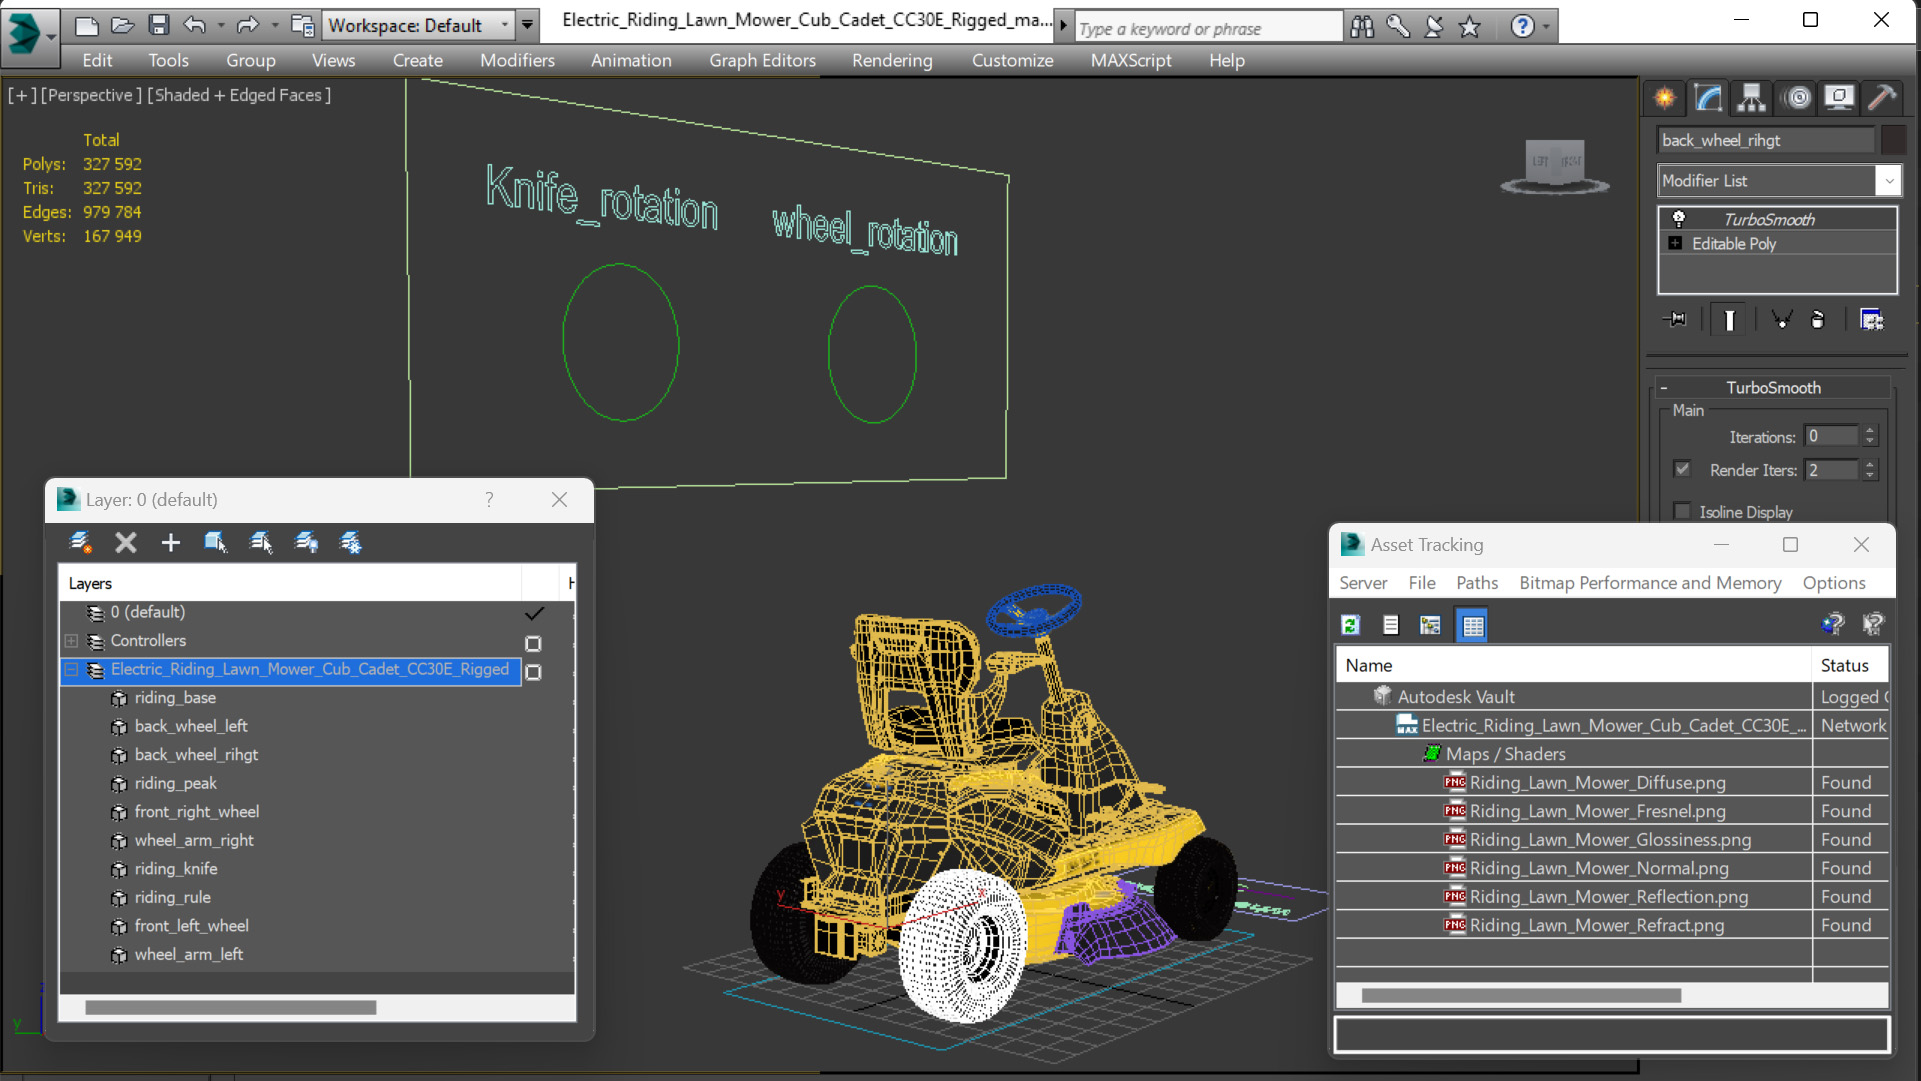The height and width of the screenshot is (1081, 1921).
Task: Enable the Isoline Display checkbox
Action: (x=1682, y=511)
